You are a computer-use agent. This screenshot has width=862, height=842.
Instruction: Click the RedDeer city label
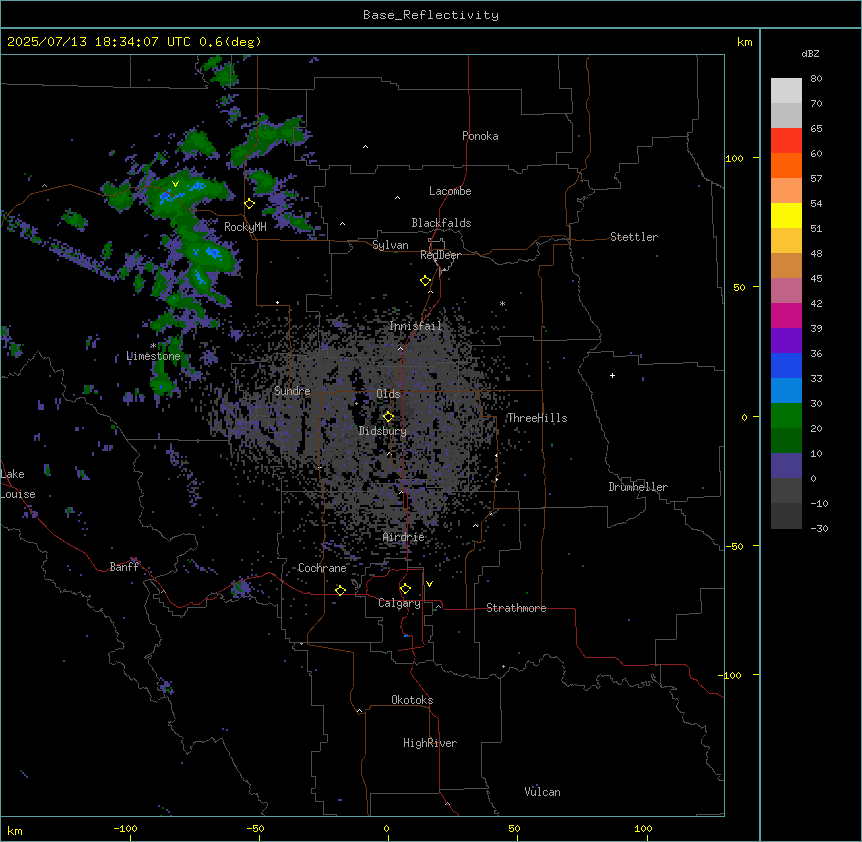pos(440,255)
